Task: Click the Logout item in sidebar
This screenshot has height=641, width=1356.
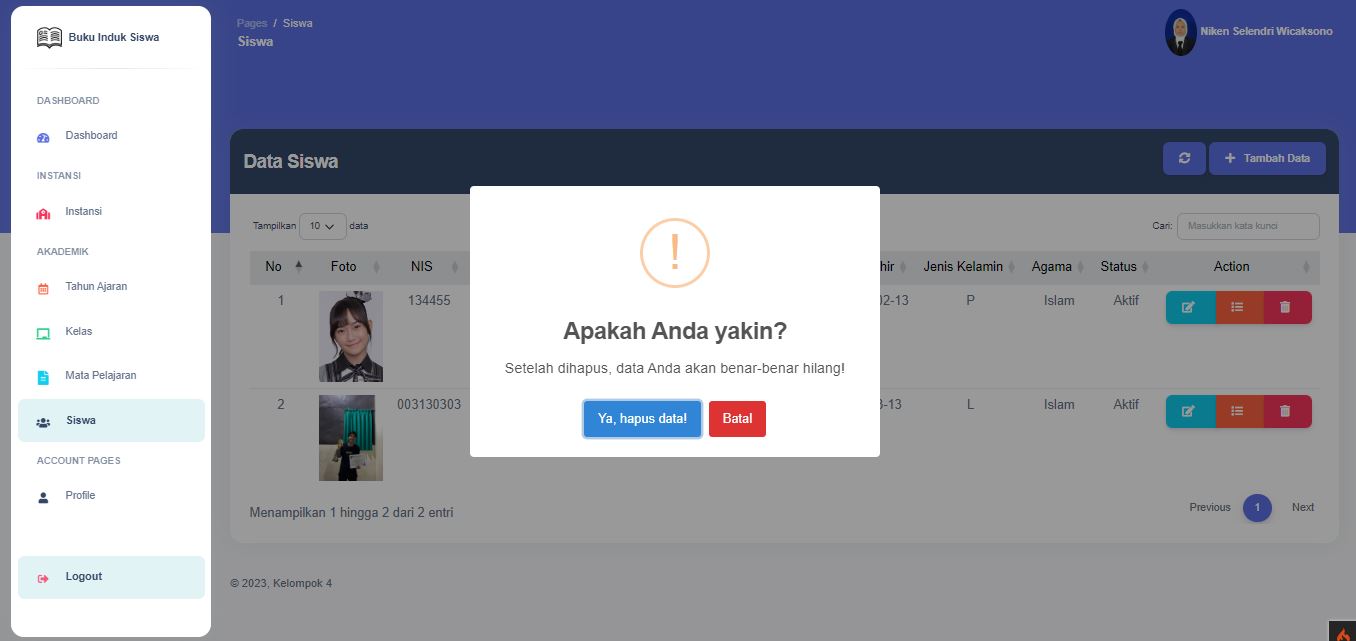Action: [84, 577]
